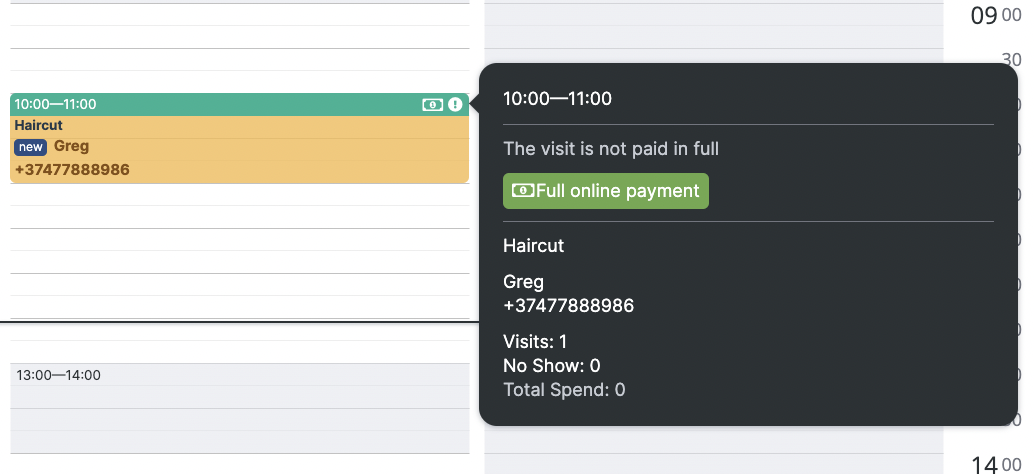Click the 09:00 time label on right axis
Viewport: 1034px width, 474px height.
tap(996, 15)
